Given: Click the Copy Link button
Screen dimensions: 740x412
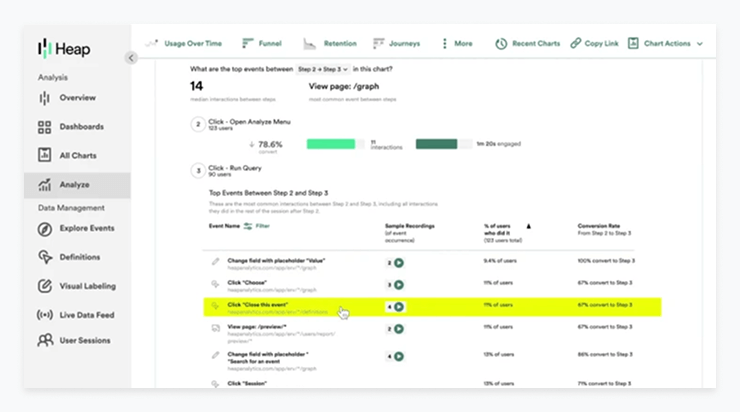Looking at the screenshot, I should pos(597,44).
